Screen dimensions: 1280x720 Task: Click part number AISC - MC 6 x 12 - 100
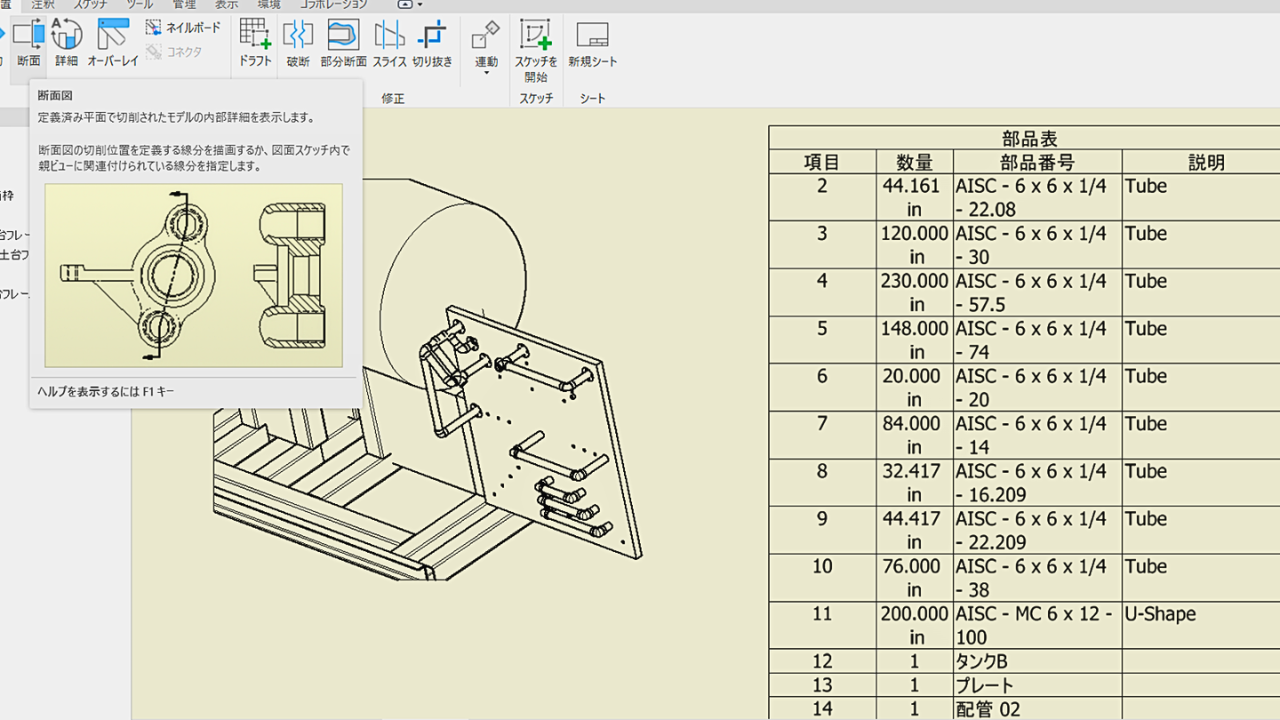1037,625
